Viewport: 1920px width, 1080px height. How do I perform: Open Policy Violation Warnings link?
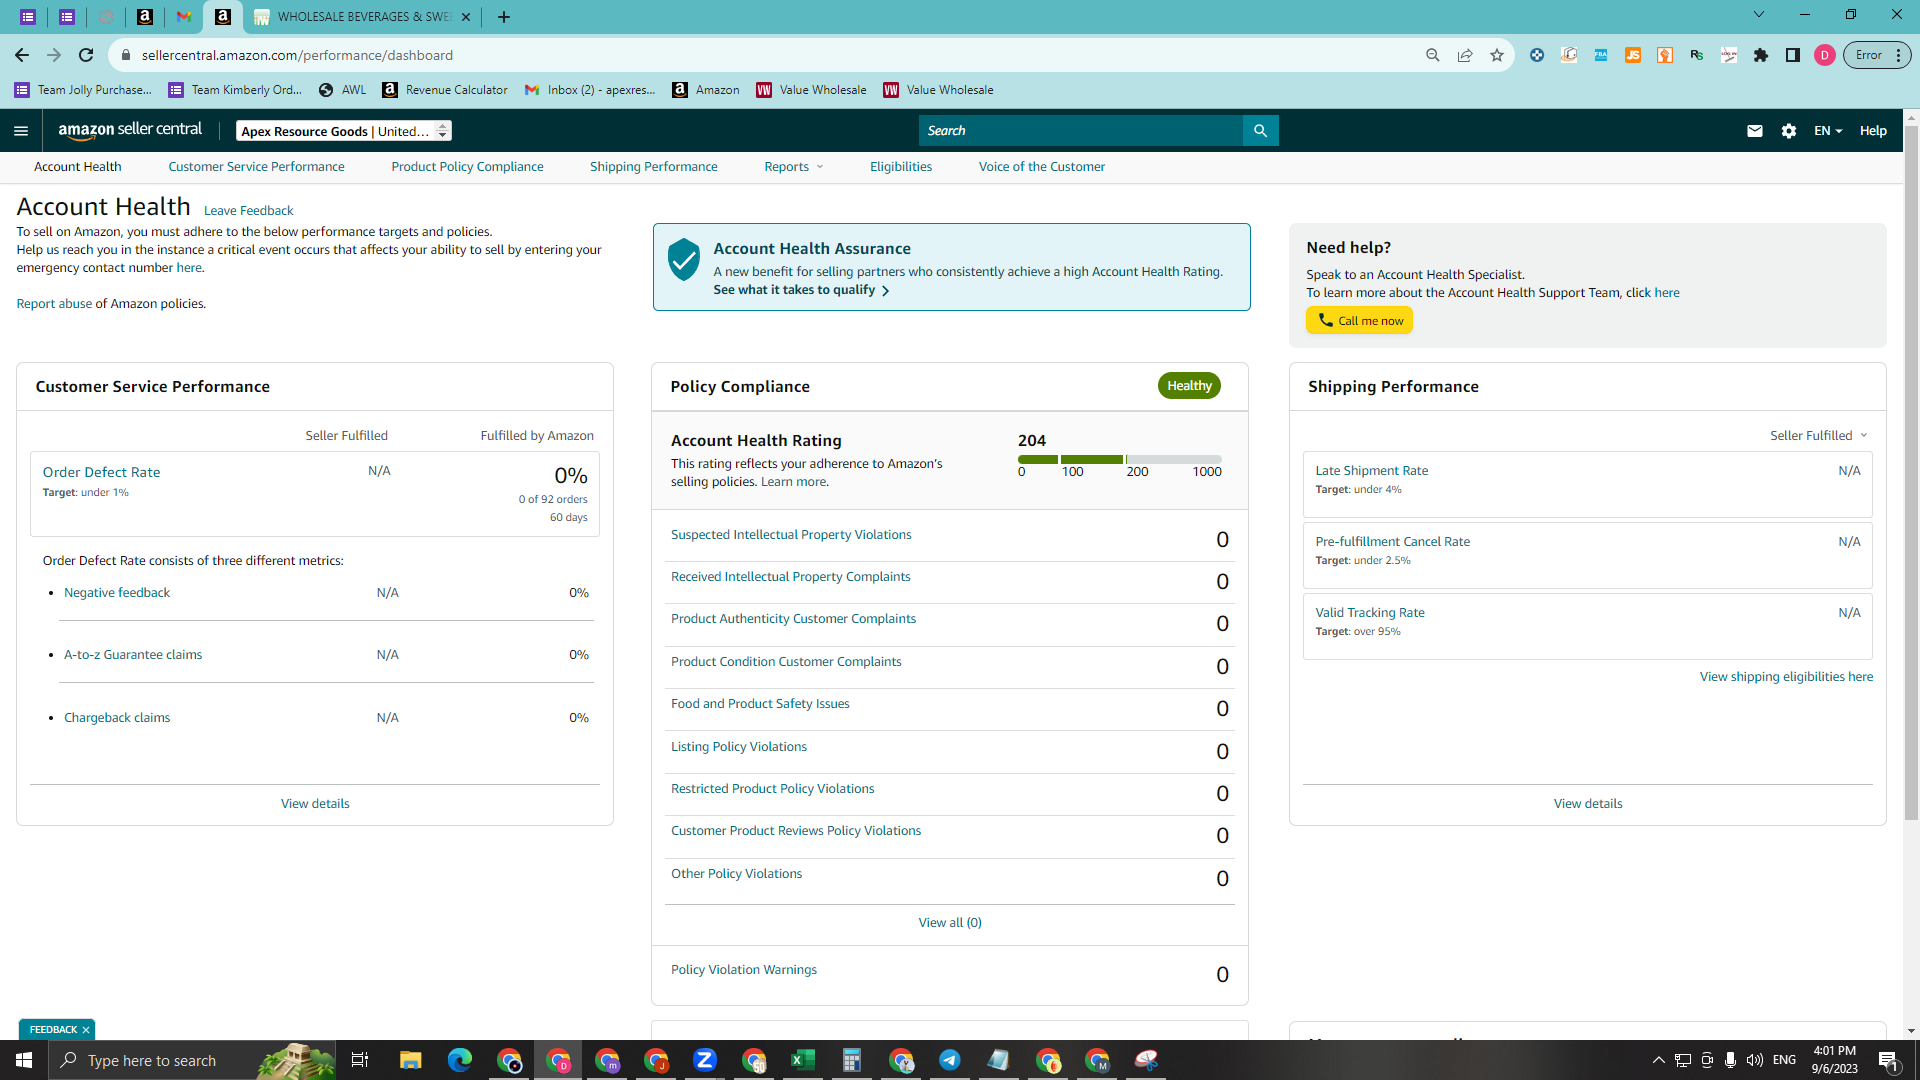click(744, 970)
